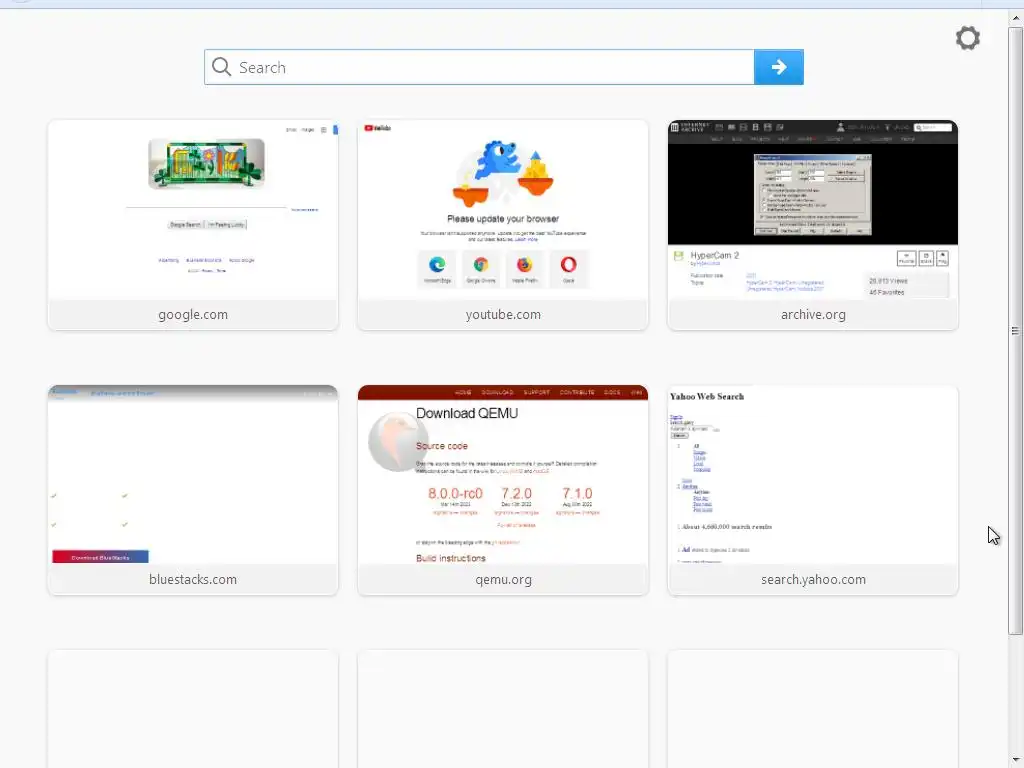Click the scrollbar up arrow

(x=1016, y=18)
